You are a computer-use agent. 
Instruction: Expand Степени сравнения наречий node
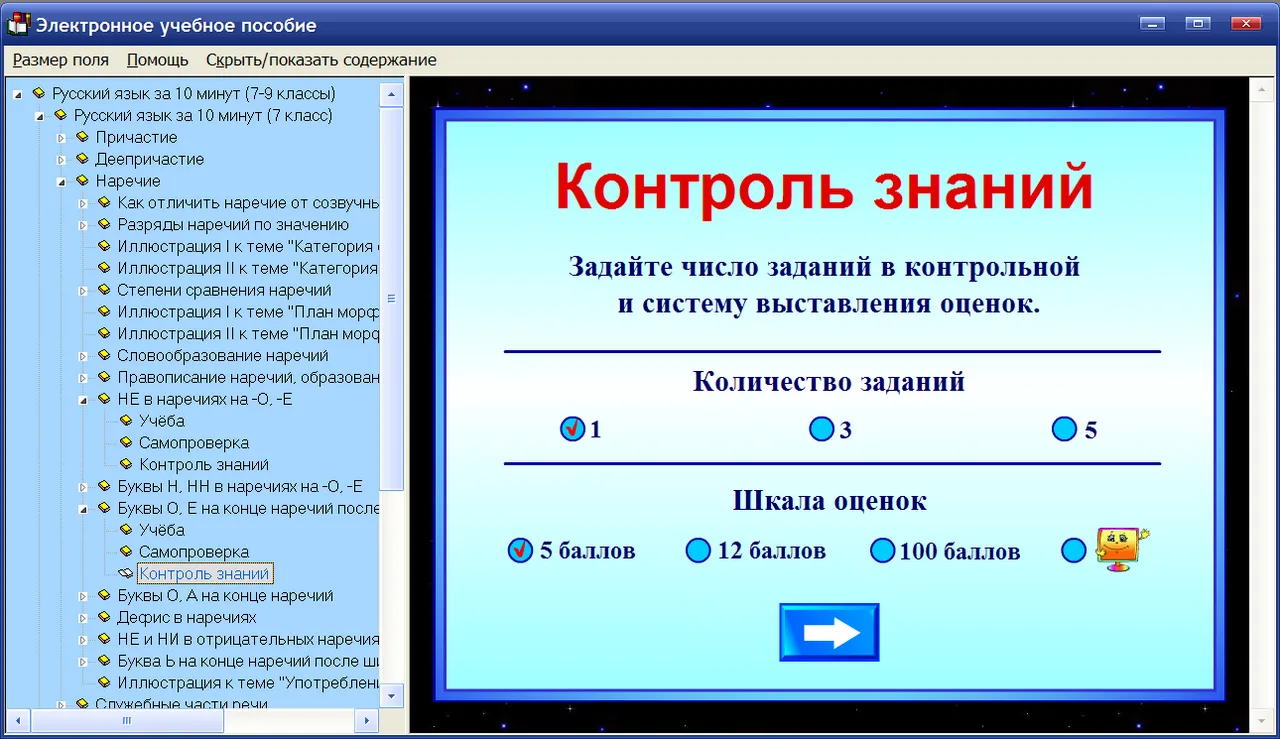[x=83, y=291]
